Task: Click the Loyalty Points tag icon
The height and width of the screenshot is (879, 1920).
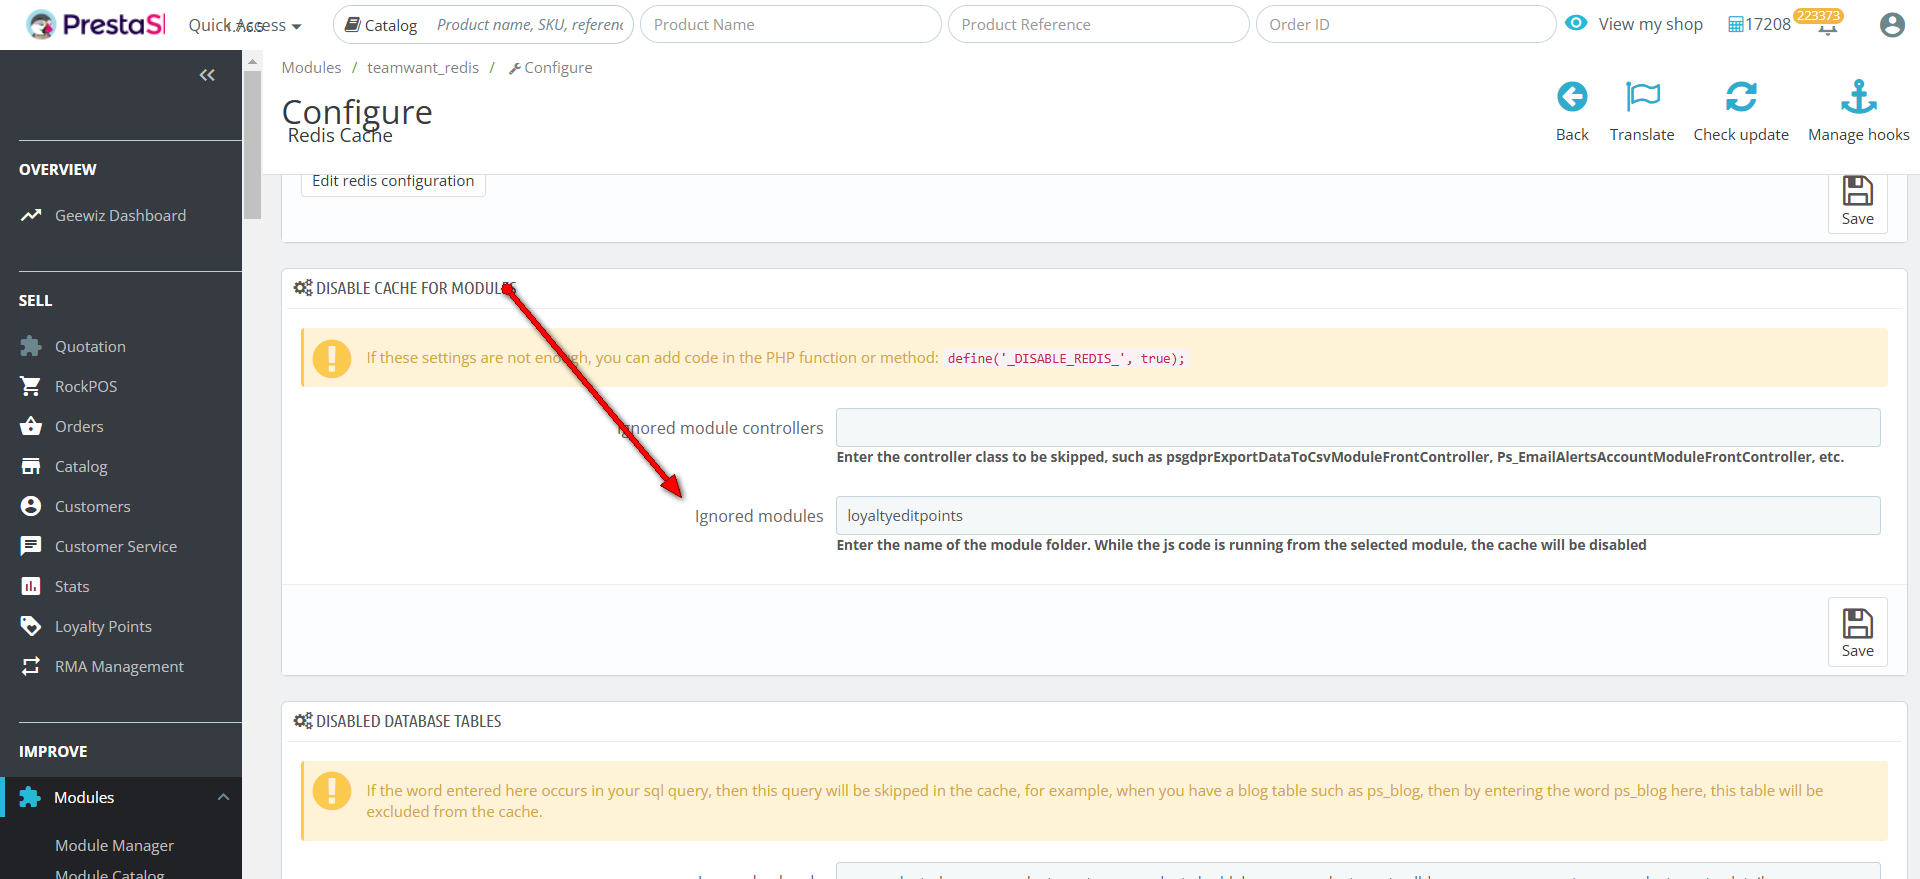Action: tap(31, 626)
